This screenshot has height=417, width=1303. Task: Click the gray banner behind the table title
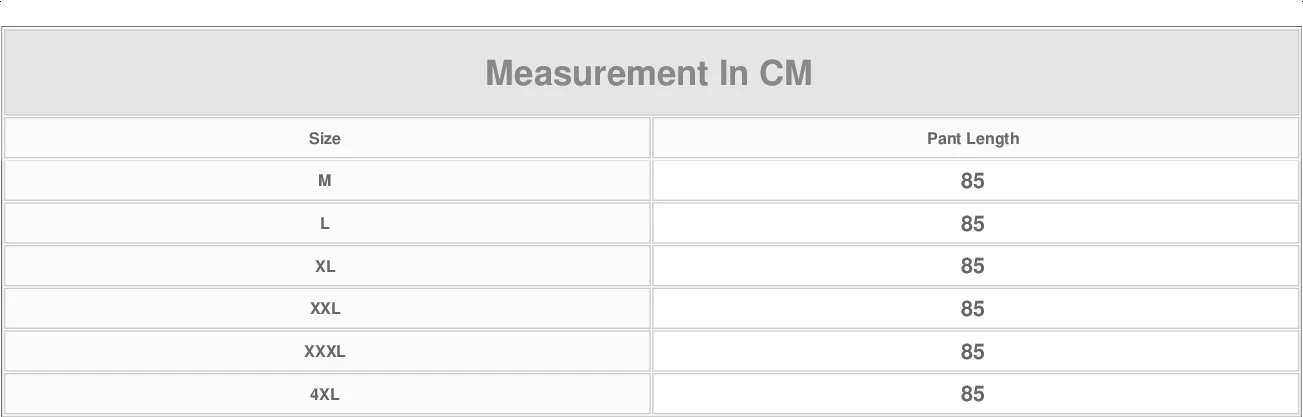[x=650, y=72]
